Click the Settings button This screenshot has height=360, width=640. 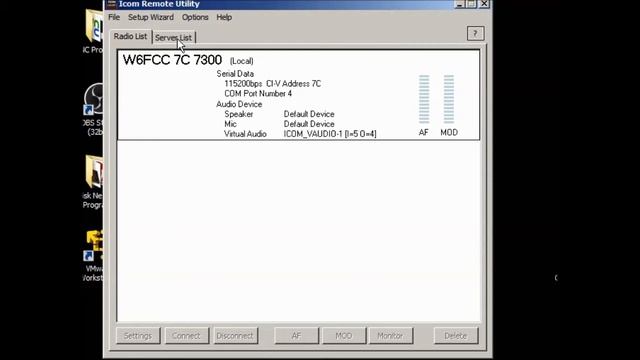tap(138, 336)
